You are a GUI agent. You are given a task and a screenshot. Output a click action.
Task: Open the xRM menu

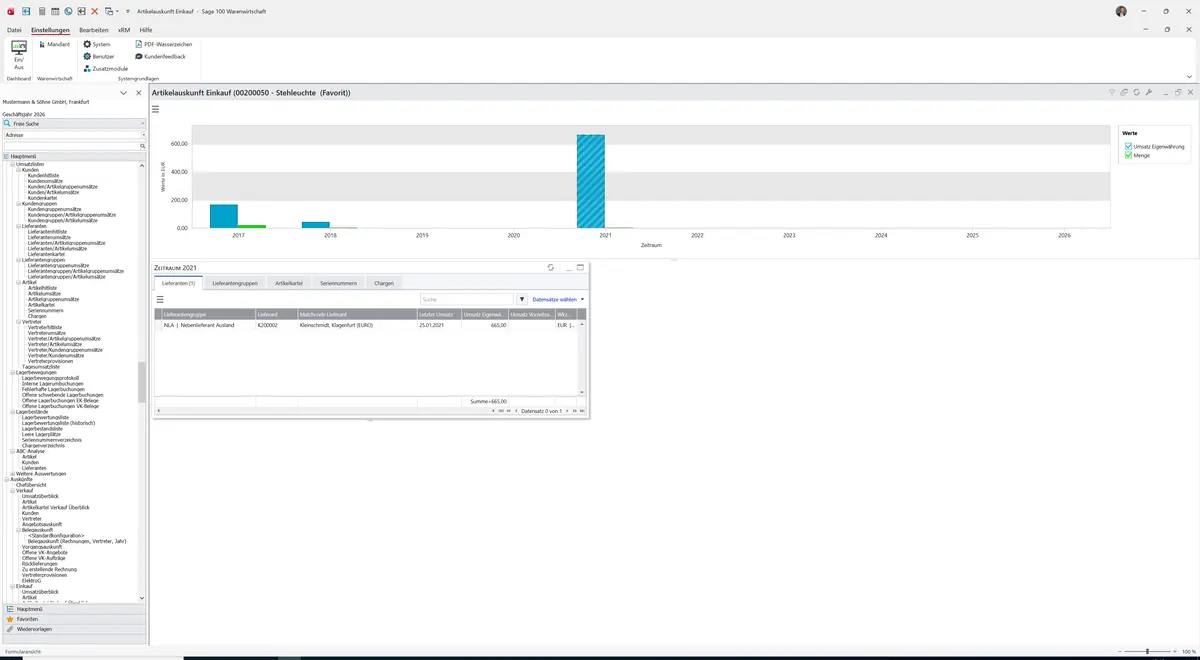coord(124,30)
